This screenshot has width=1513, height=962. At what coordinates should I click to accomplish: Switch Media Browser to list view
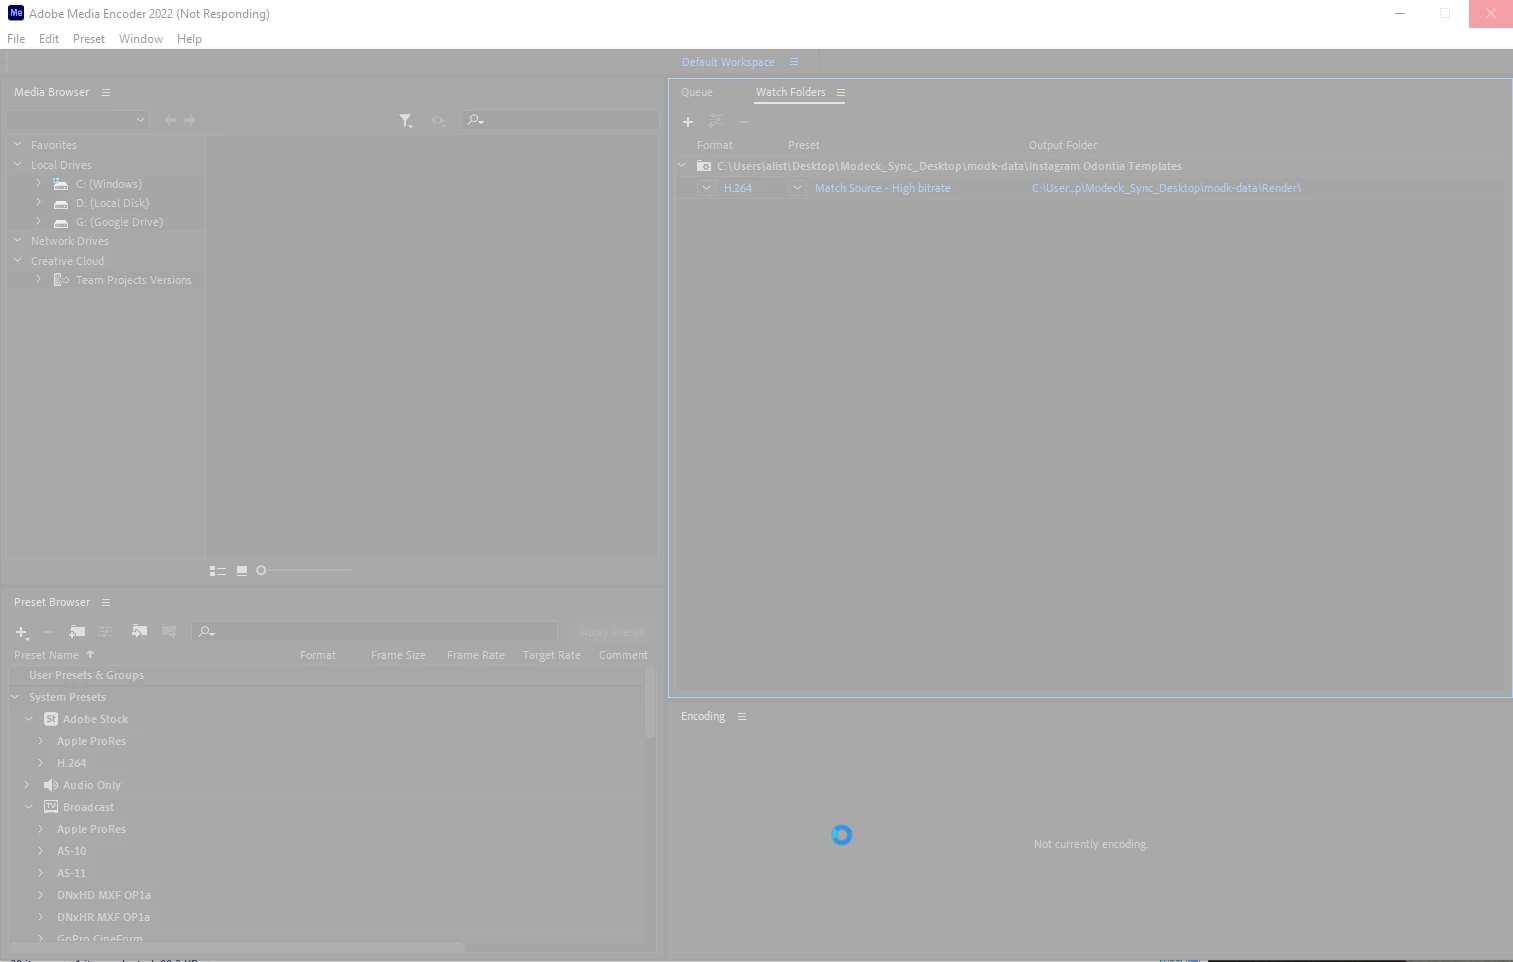tap(217, 571)
